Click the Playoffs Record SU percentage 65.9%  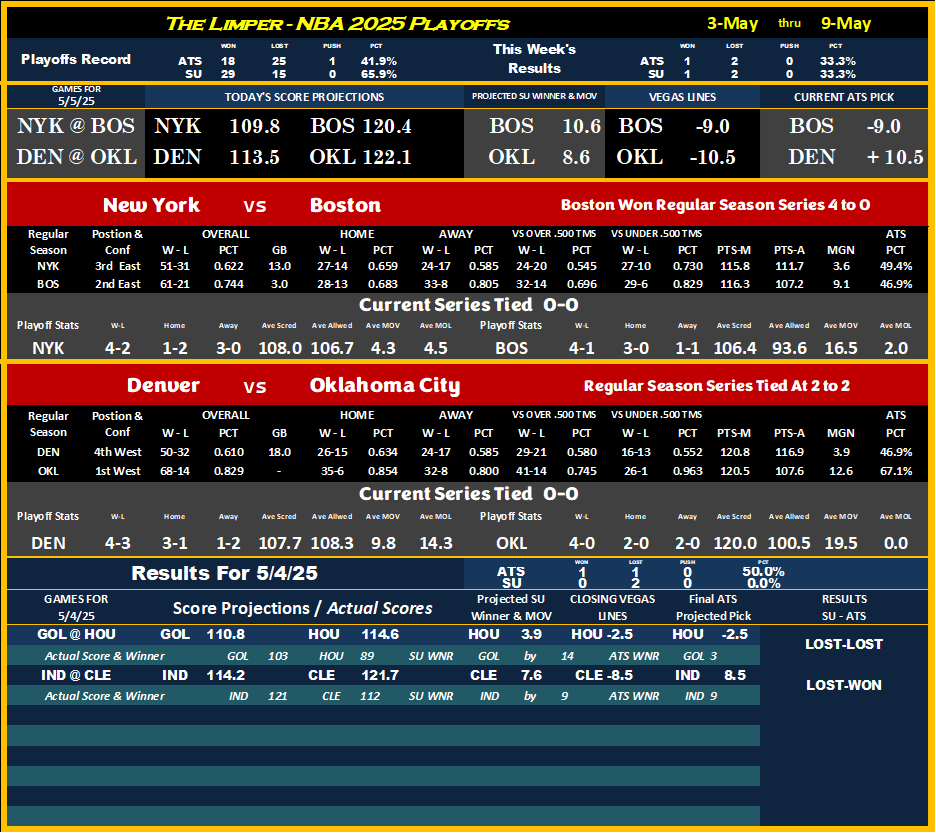tap(378, 74)
